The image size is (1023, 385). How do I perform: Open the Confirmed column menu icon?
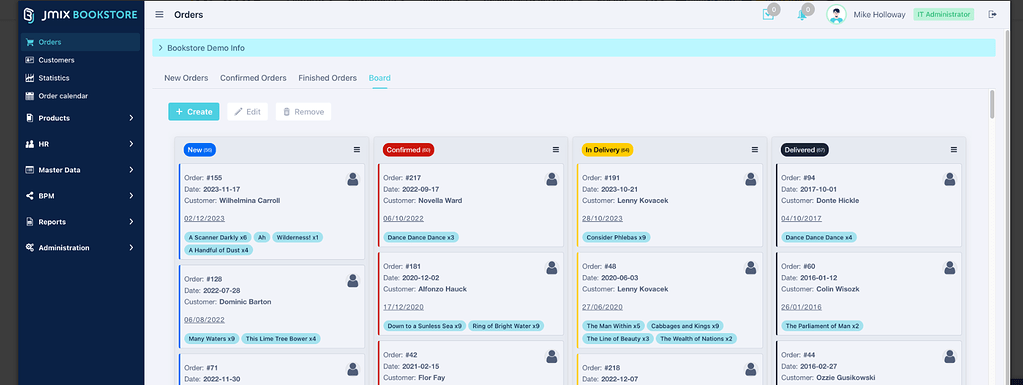(x=556, y=149)
